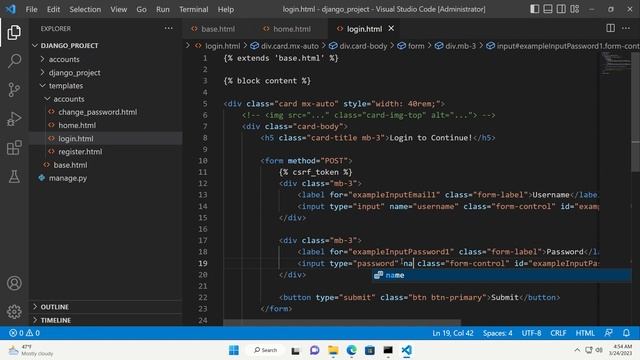Open the Help menu

click(226, 9)
